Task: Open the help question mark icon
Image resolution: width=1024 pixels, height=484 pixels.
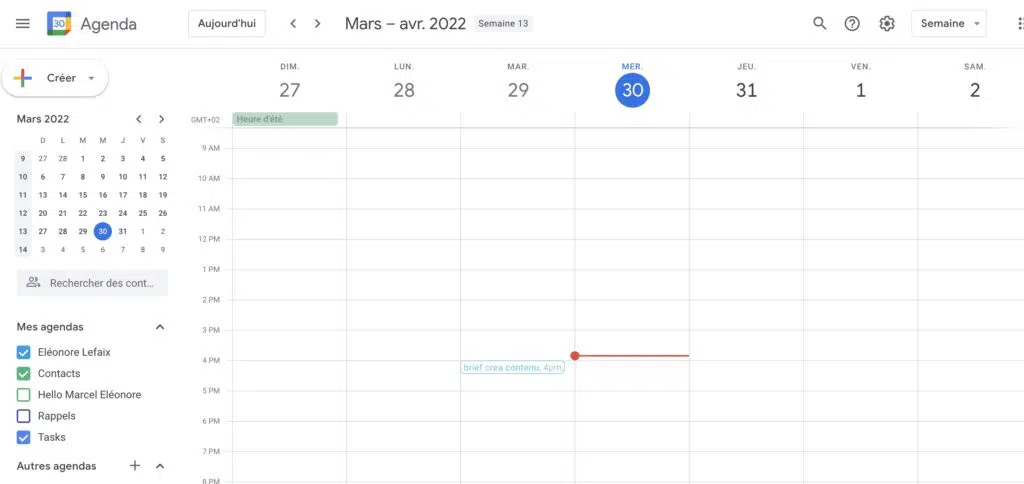Action: (x=852, y=24)
